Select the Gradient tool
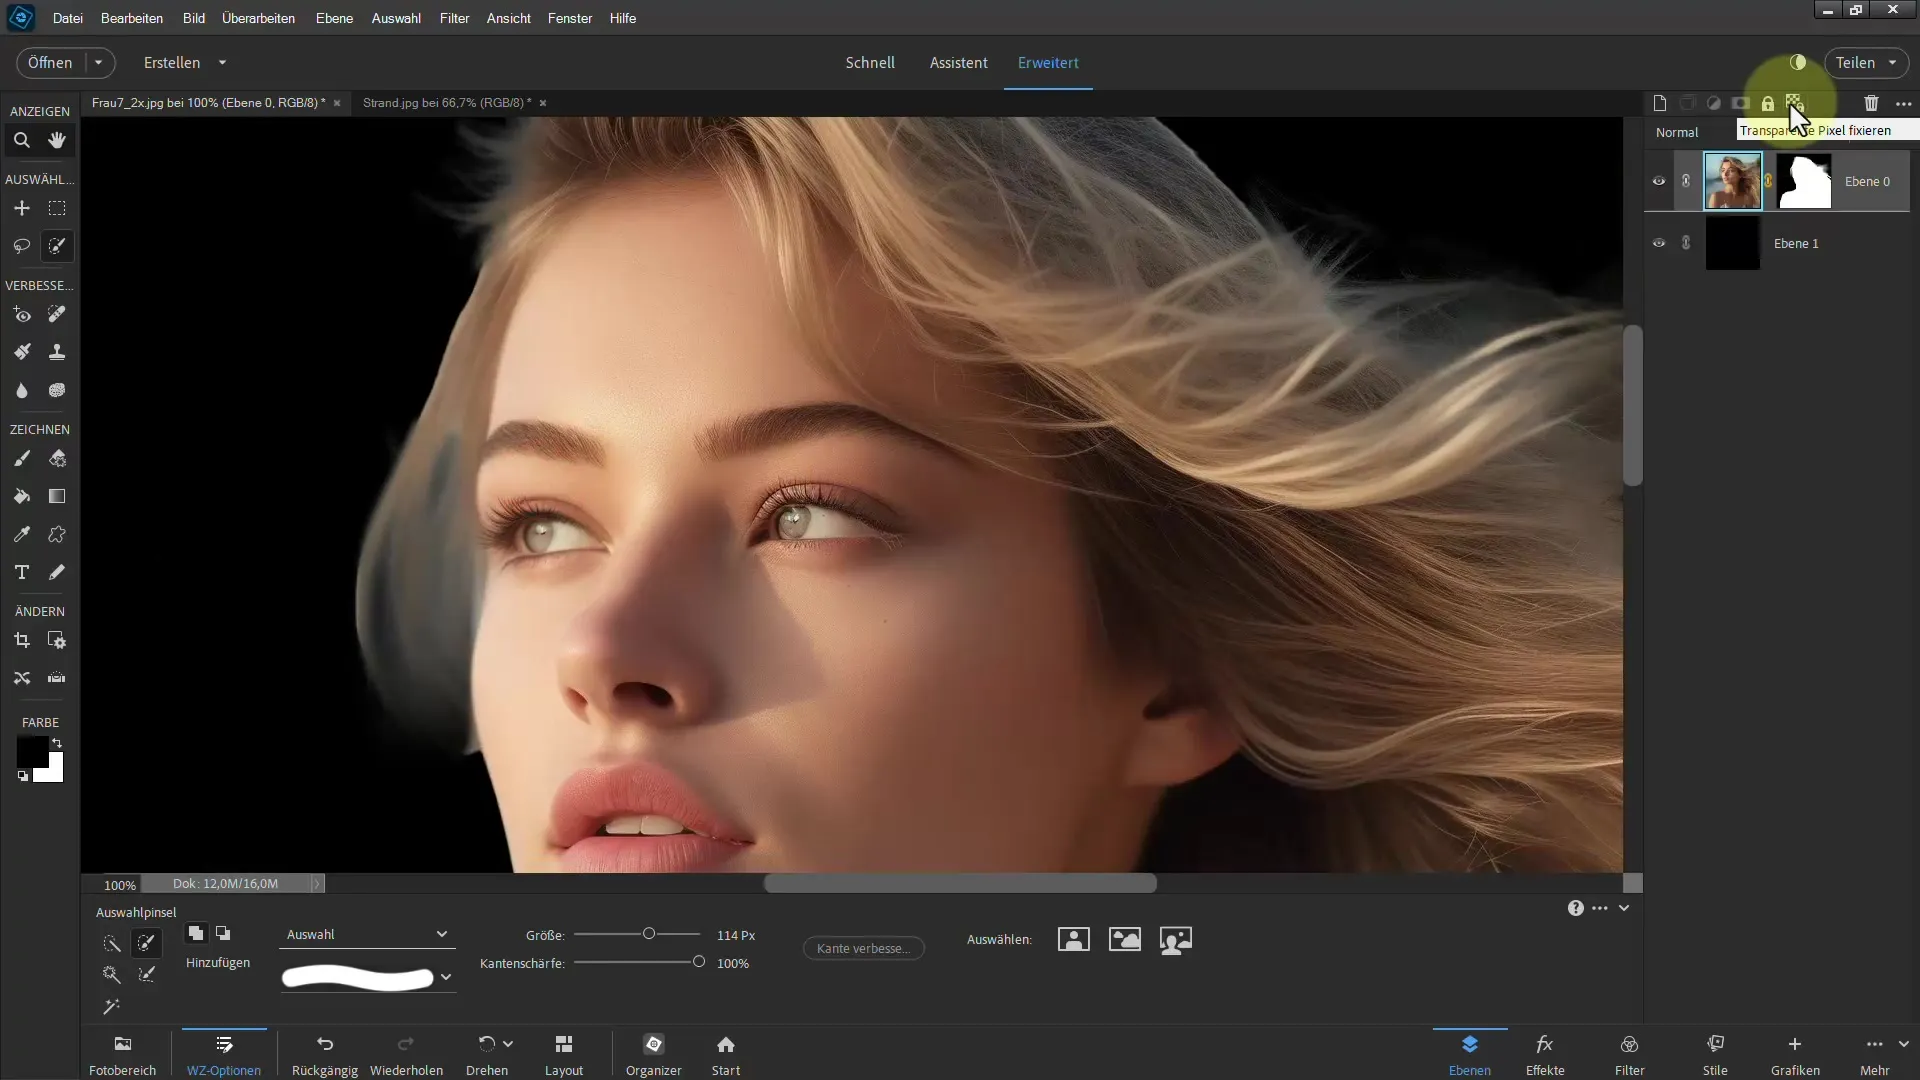Screen dimensions: 1920x1080 (57, 497)
